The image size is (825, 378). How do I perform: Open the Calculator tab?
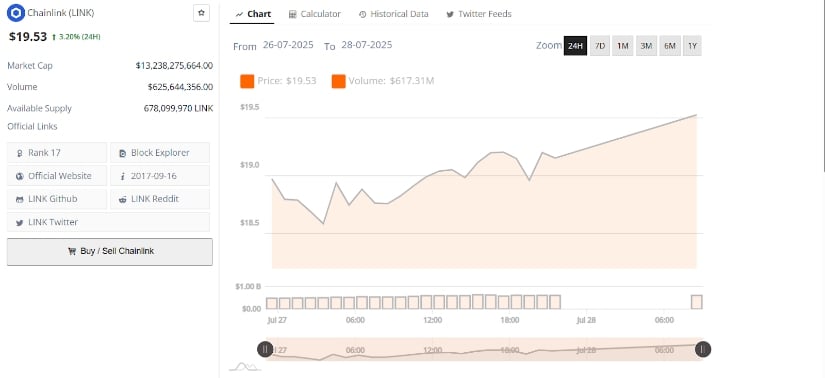click(315, 14)
